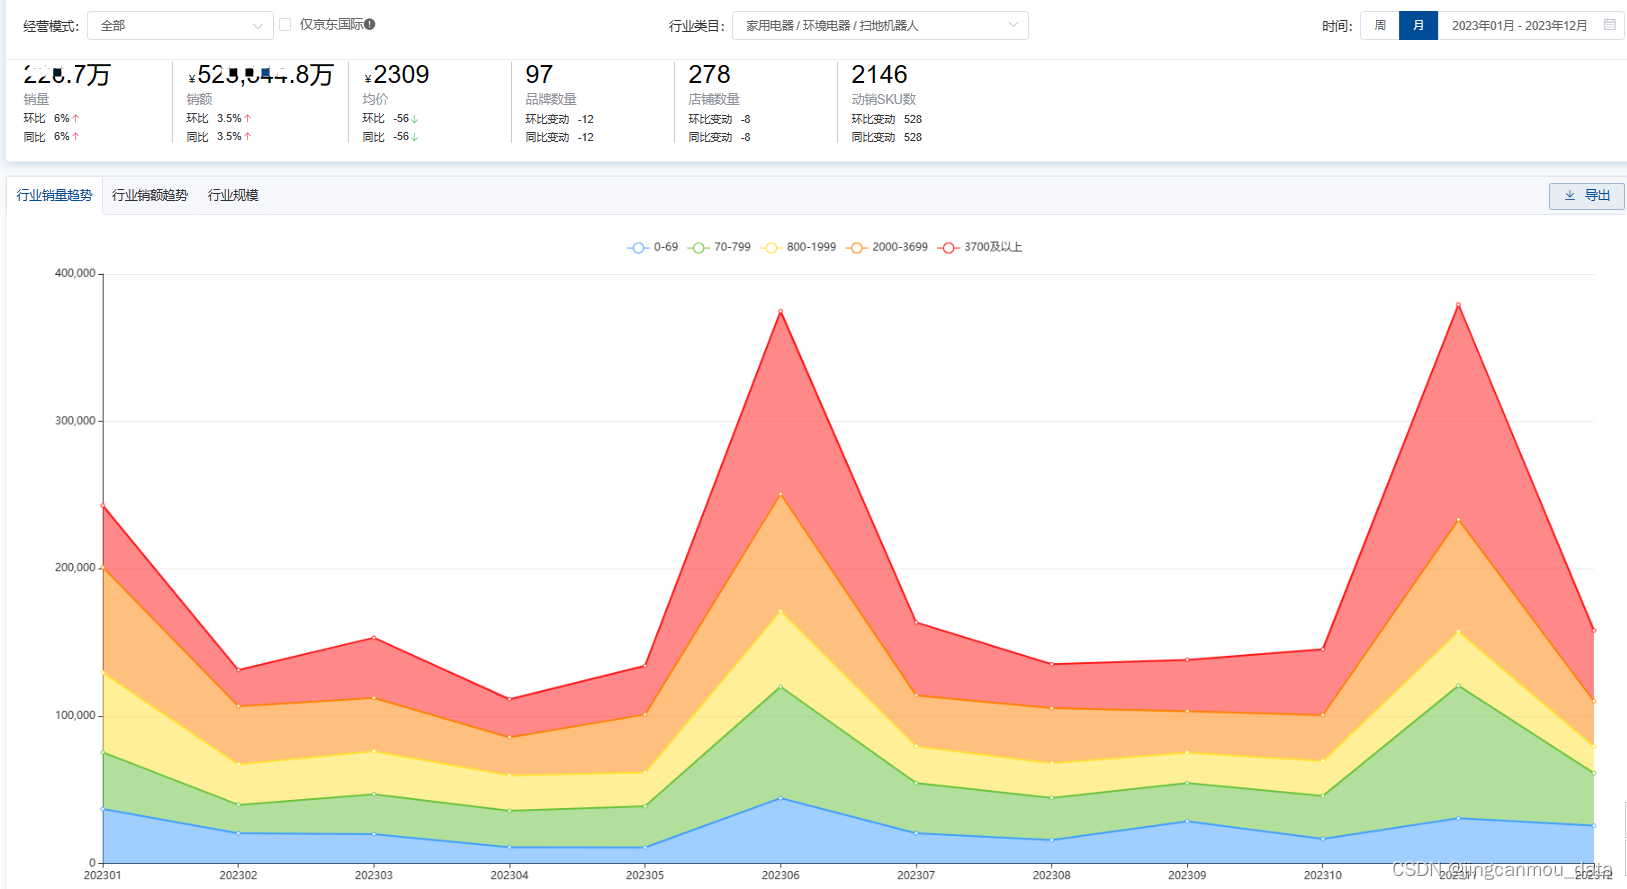The image size is (1627, 889).
Task: Hide the 3700及以上 legend series
Action: 980,247
